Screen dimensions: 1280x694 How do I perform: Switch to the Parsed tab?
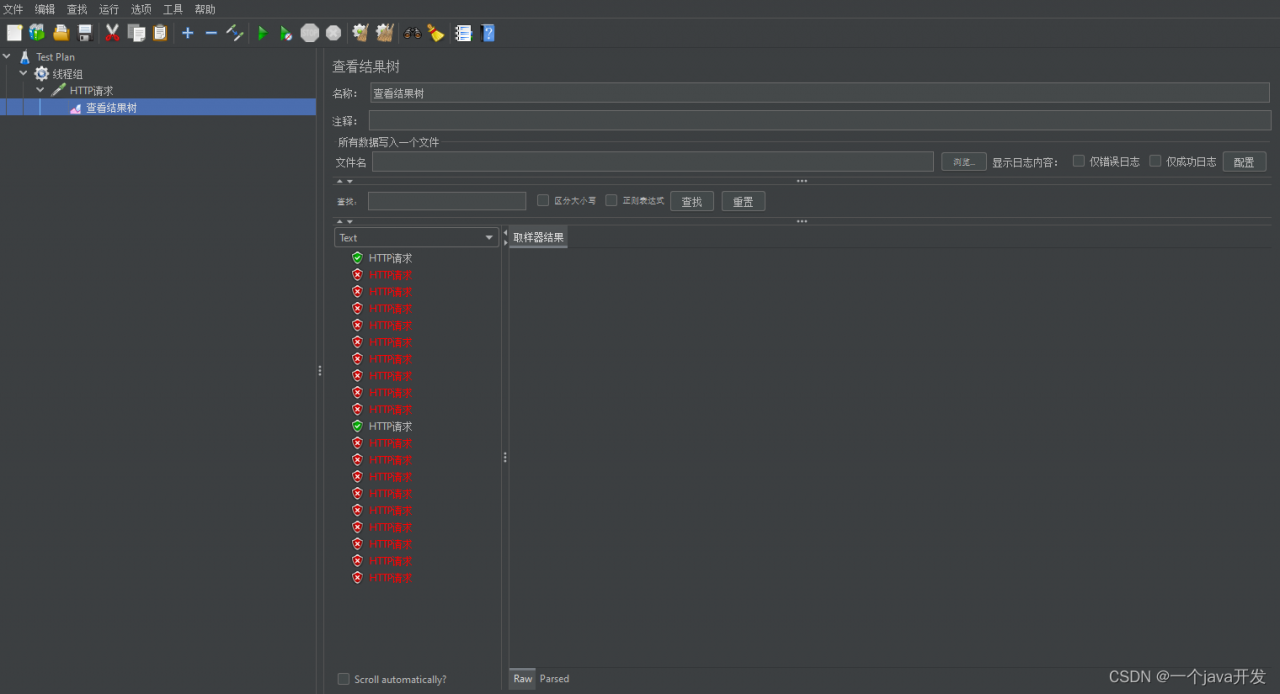[x=554, y=679]
